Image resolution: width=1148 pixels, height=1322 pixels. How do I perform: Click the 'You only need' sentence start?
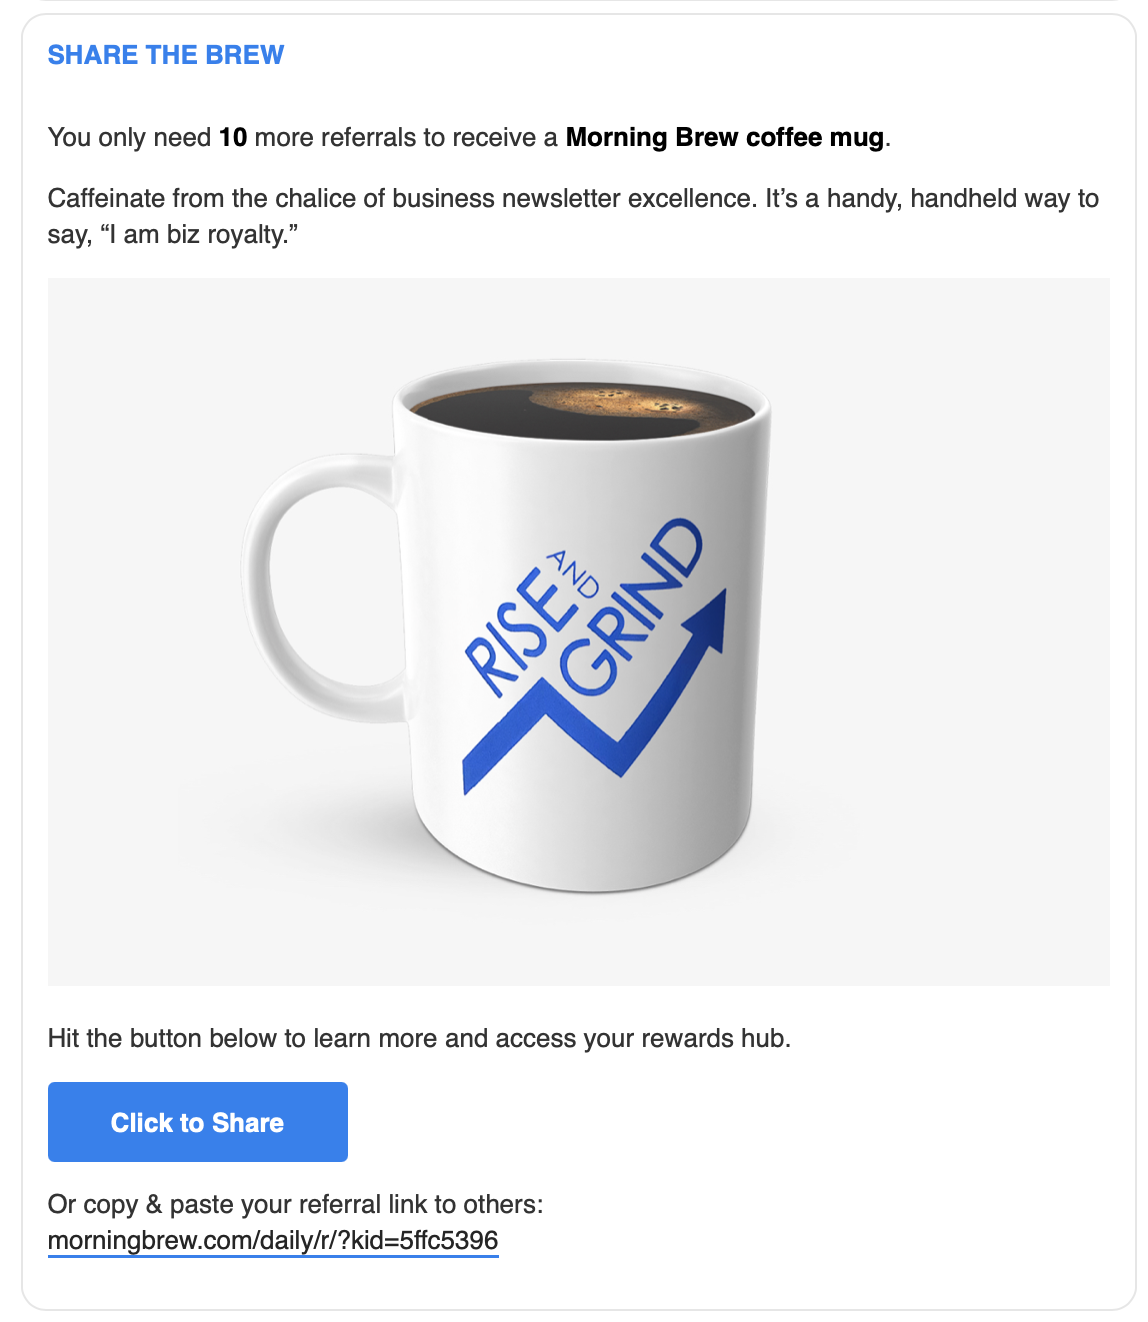[x=130, y=137]
